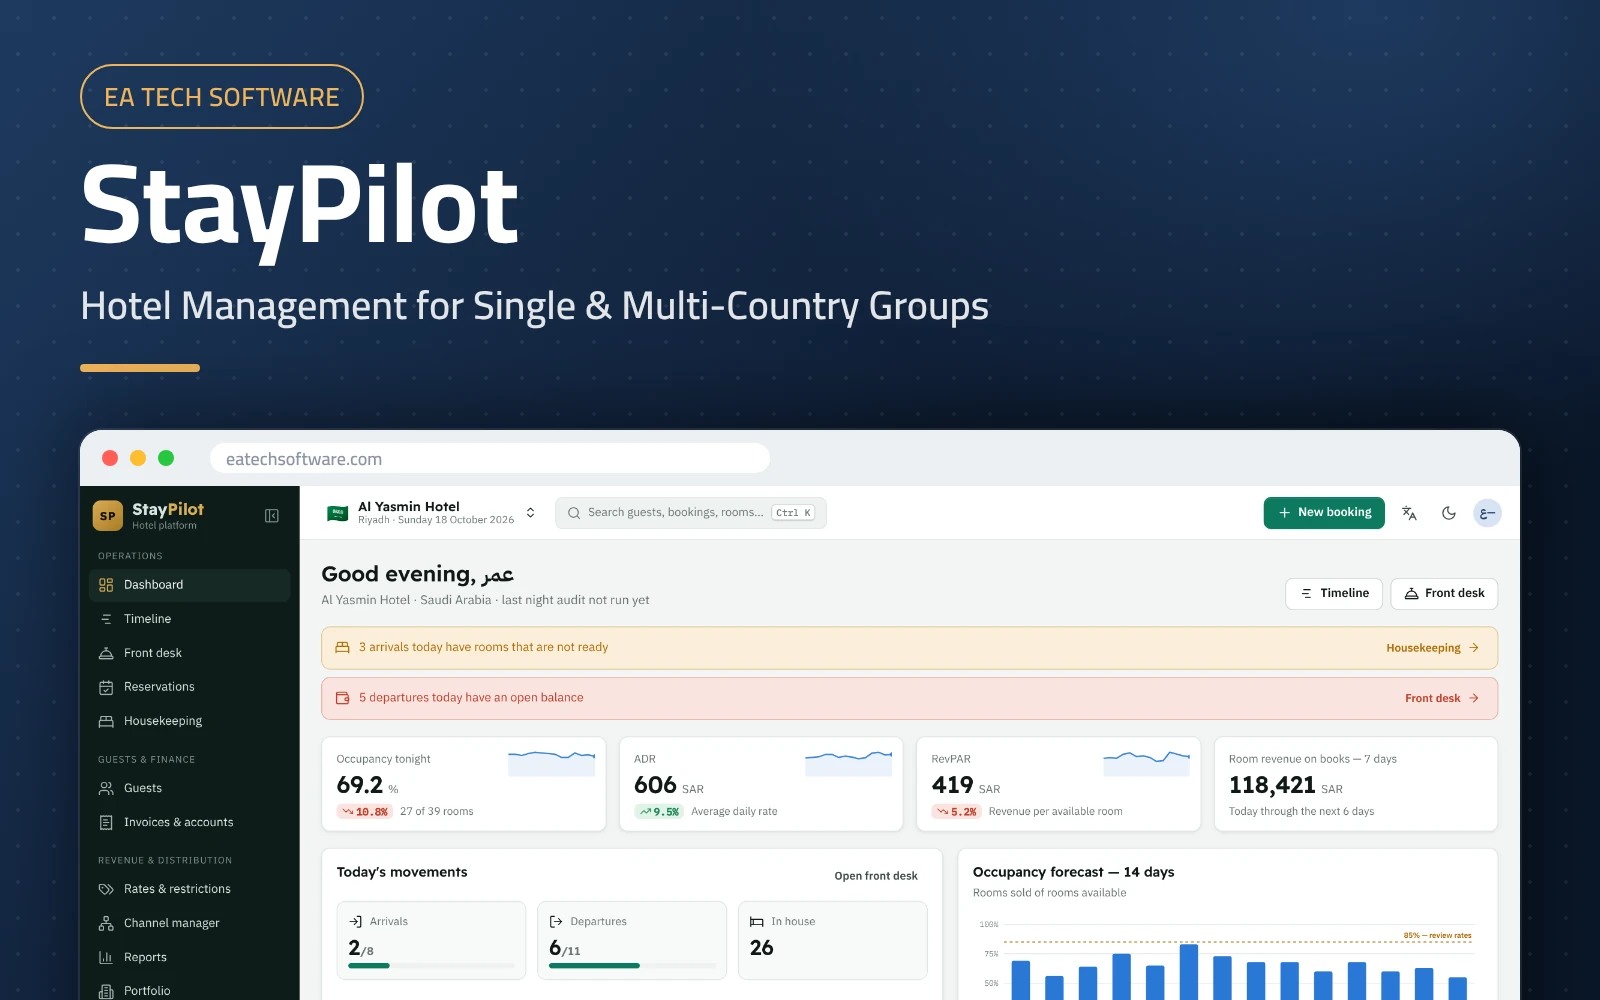Open Front desk sidebar item
The image size is (1600, 1000).
[x=190, y=653]
